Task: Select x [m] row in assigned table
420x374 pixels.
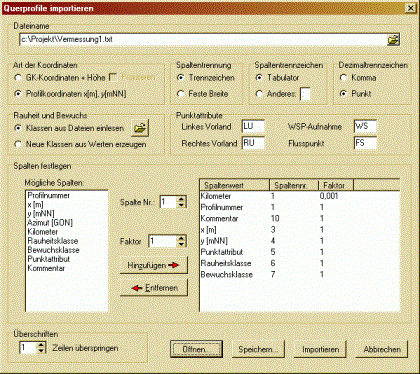Action: (x=299, y=230)
